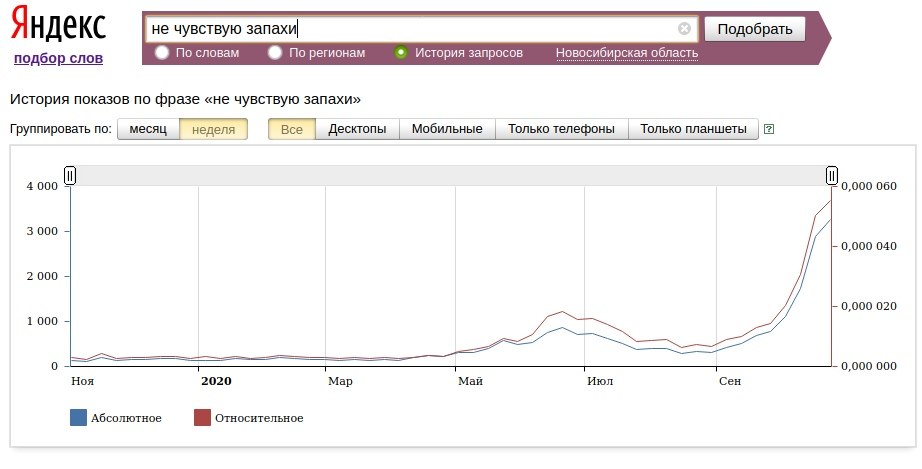Click the right range slider handle
Screen dimensions: 922x469
pyautogui.click(x=831, y=175)
